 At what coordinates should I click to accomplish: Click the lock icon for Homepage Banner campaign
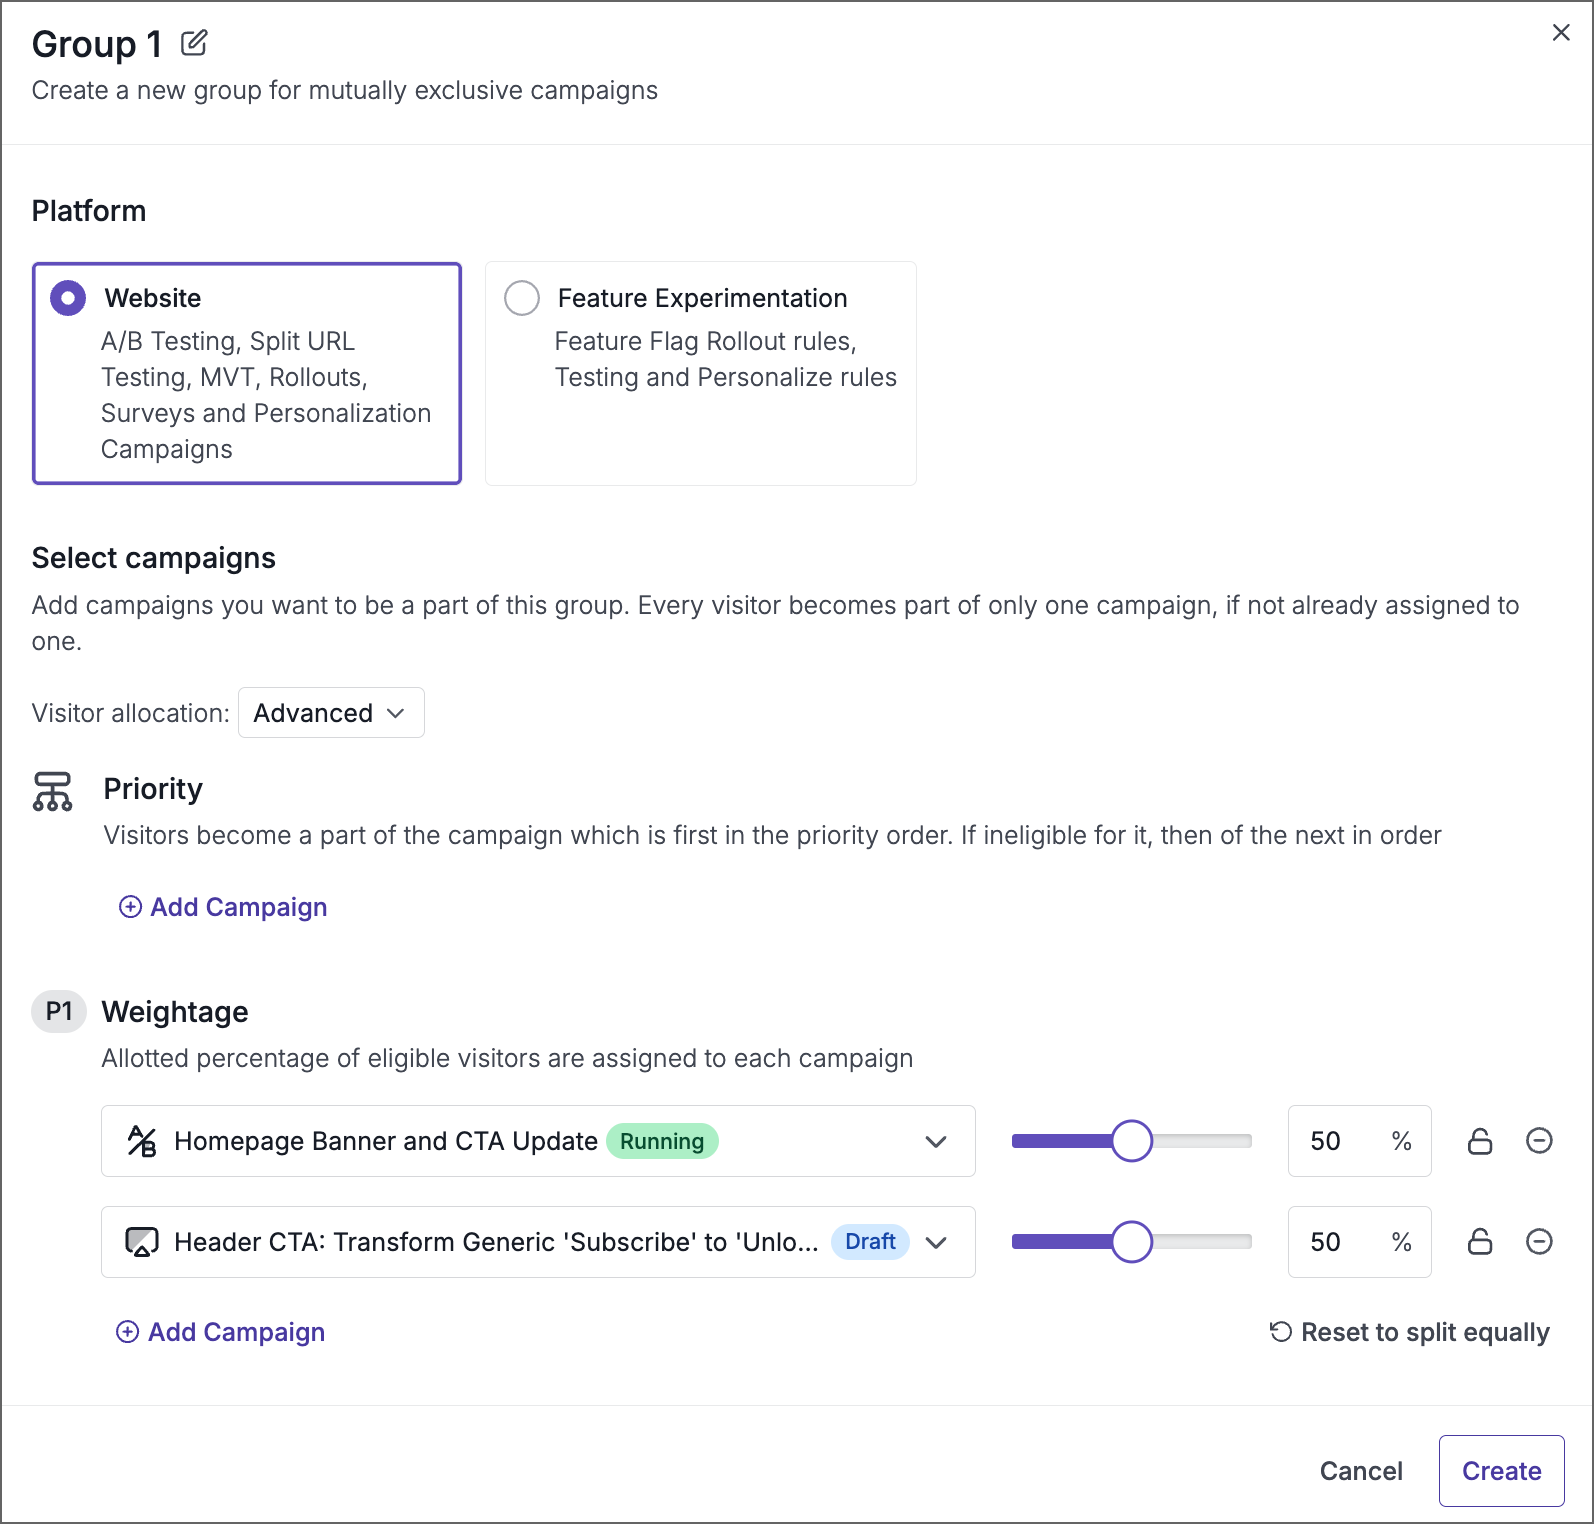pyautogui.click(x=1480, y=1141)
